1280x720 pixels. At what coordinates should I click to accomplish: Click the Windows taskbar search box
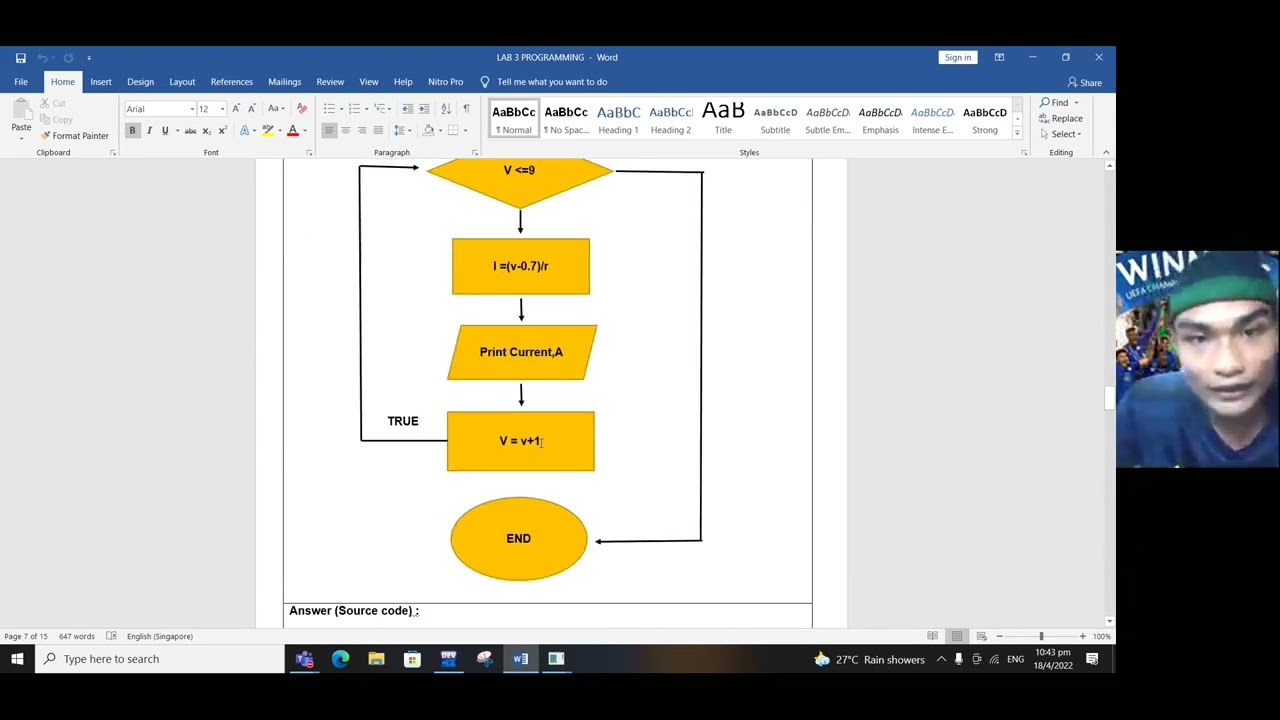coord(160,659)
